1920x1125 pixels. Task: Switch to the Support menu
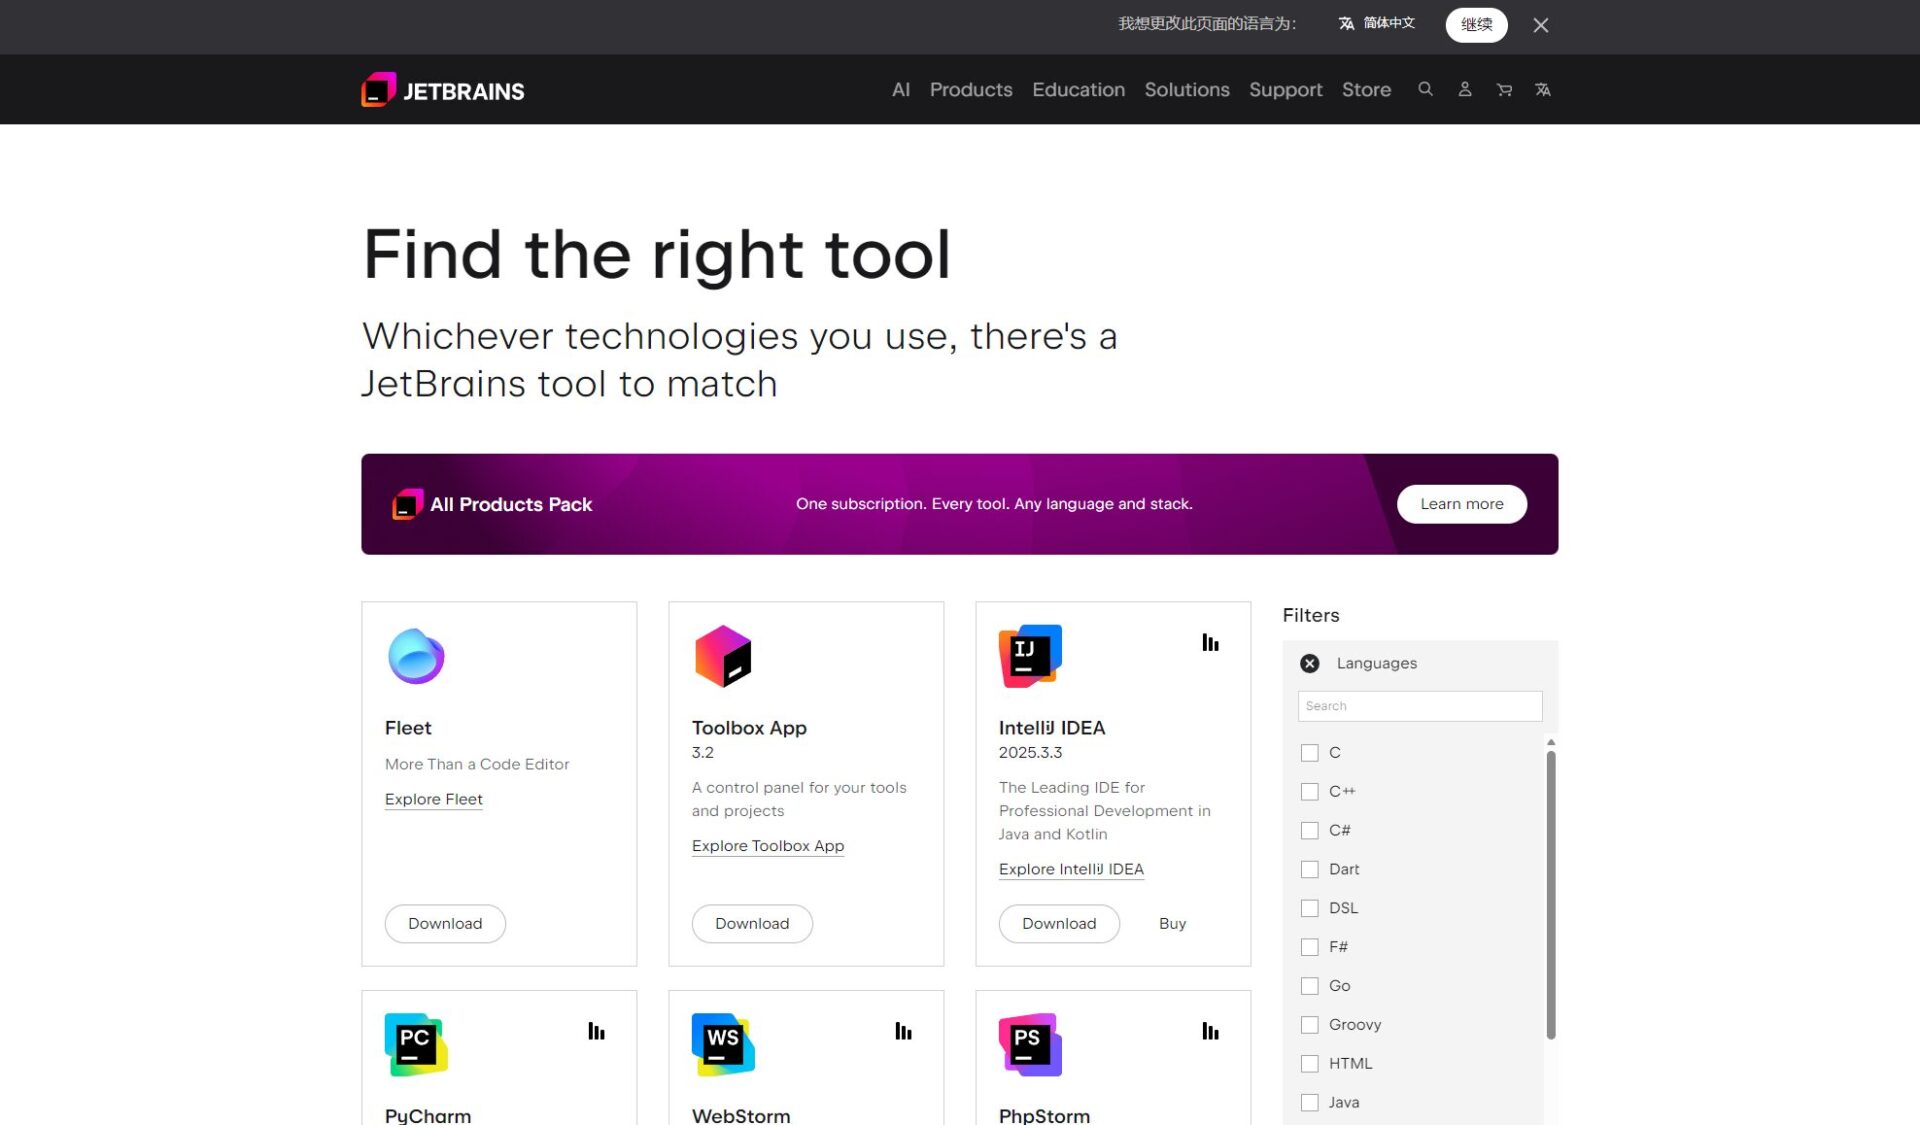click(x=1285, y=89)
